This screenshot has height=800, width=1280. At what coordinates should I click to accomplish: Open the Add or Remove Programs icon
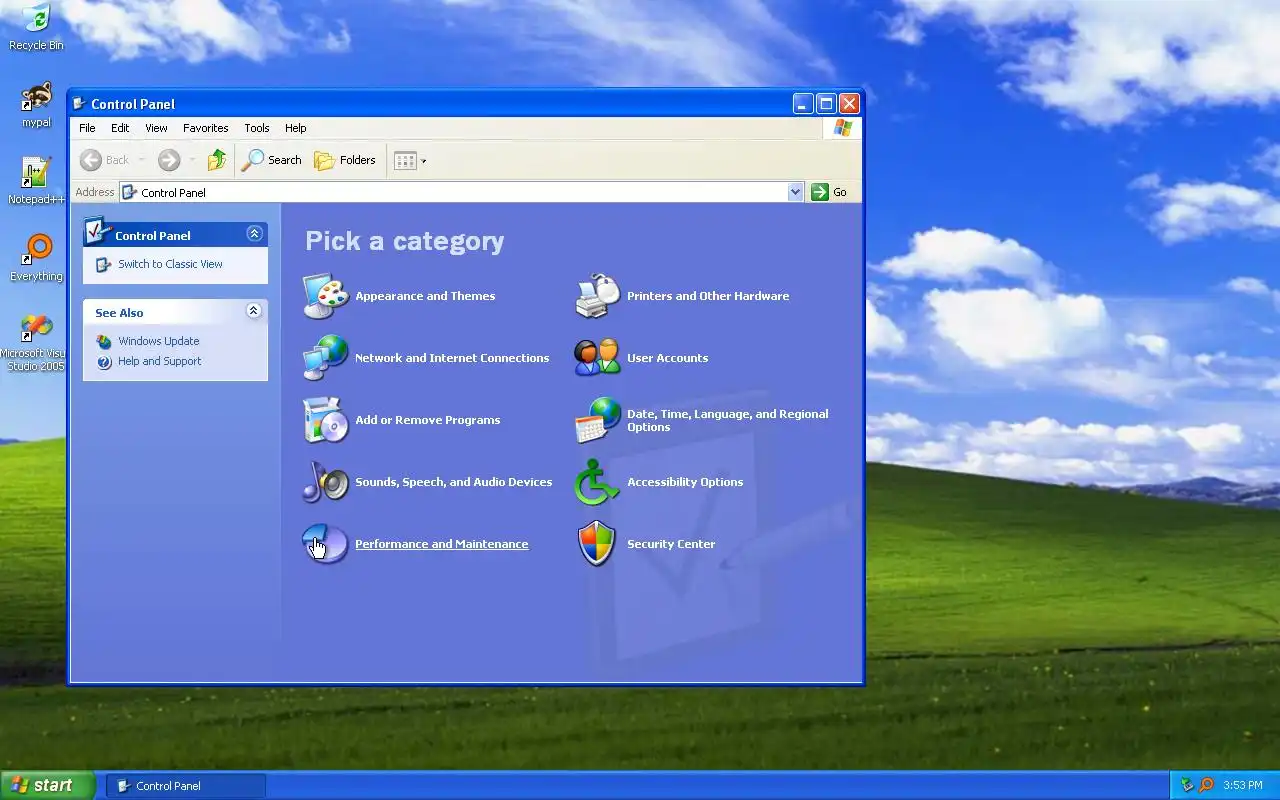[x=326, y=420]
